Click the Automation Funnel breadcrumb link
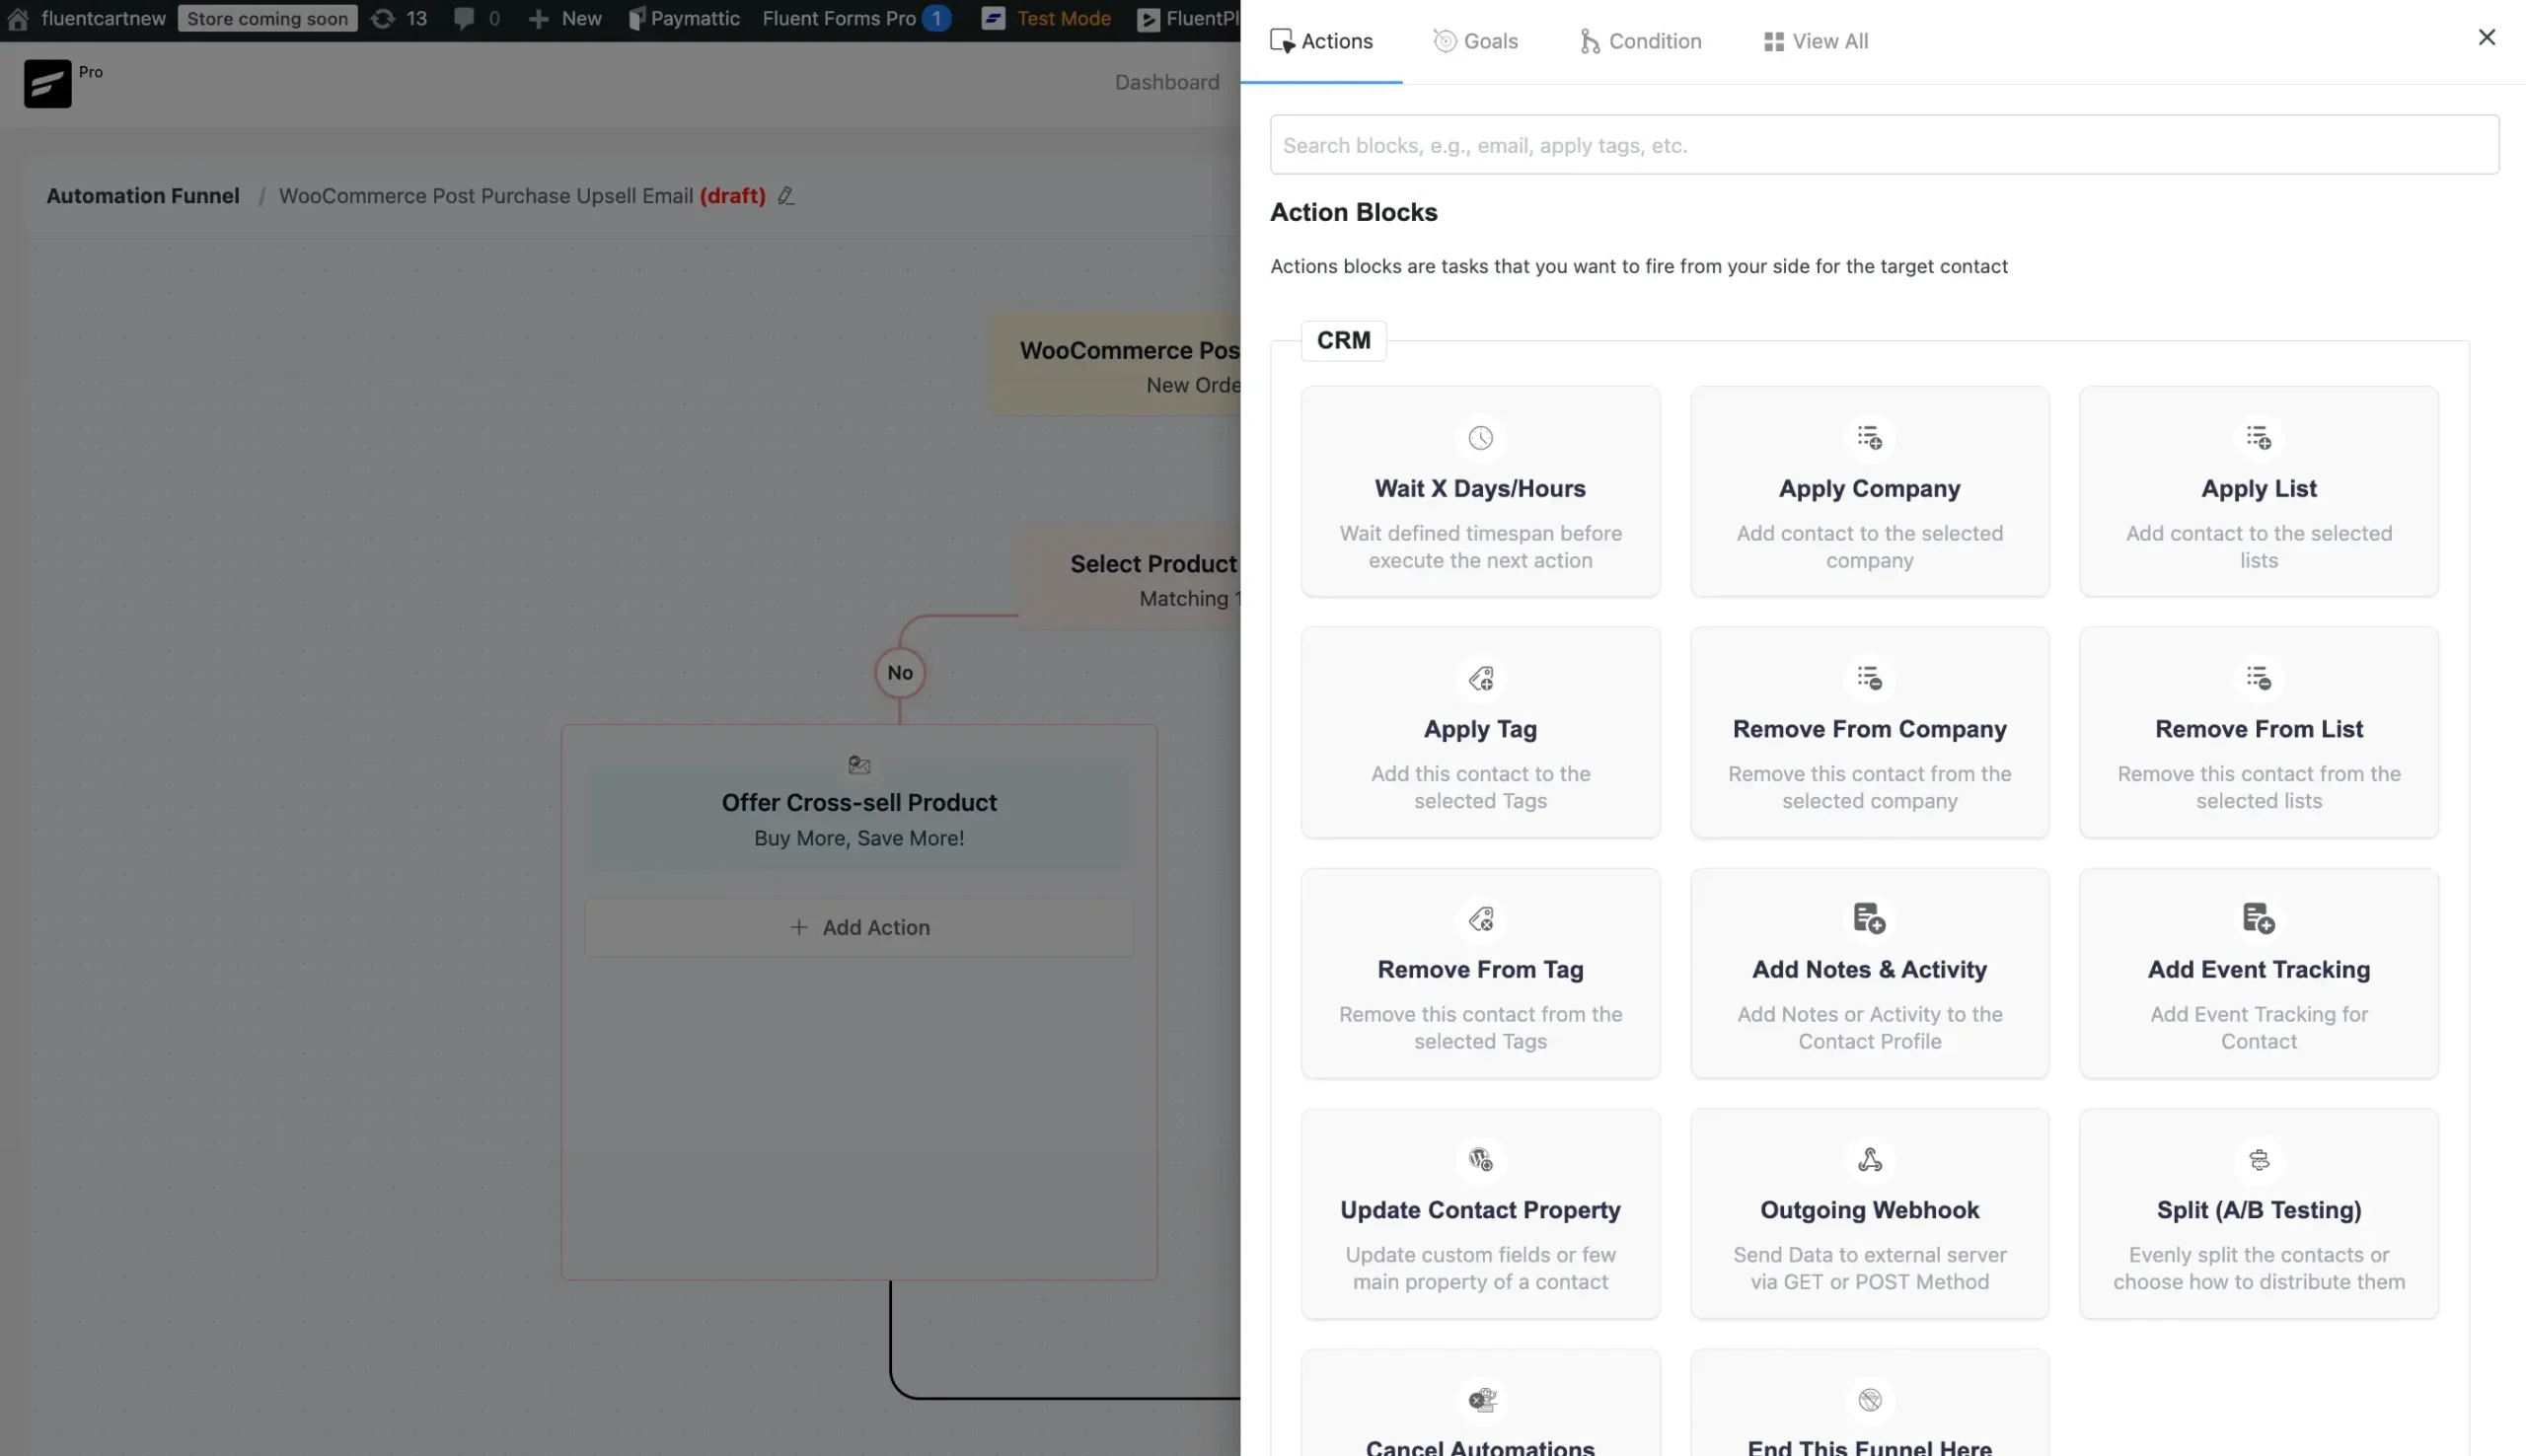 pos(143,196)
